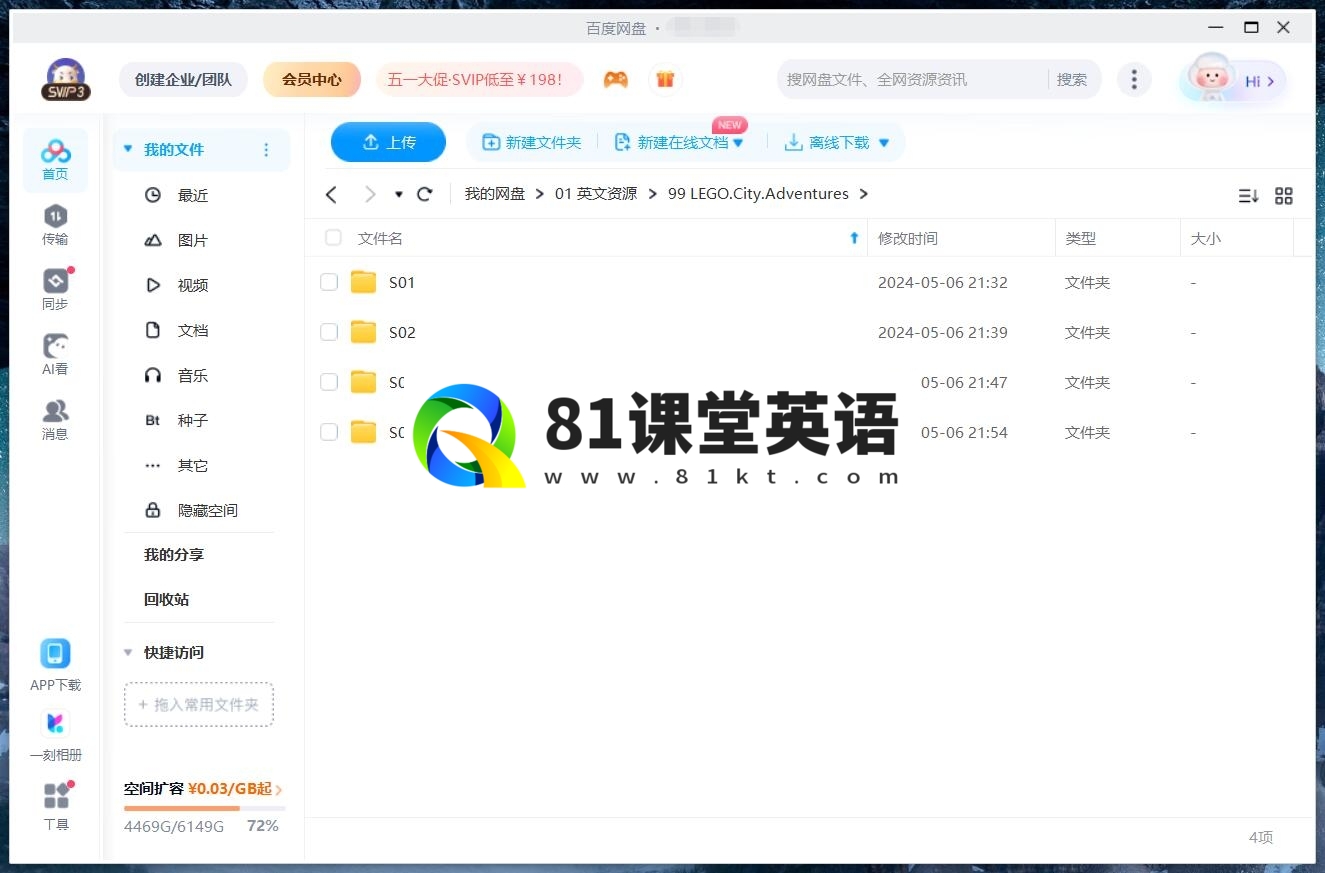Select 视频 in the file category list
Viewport: 1325px width, 873px height.
coord(192,286)
